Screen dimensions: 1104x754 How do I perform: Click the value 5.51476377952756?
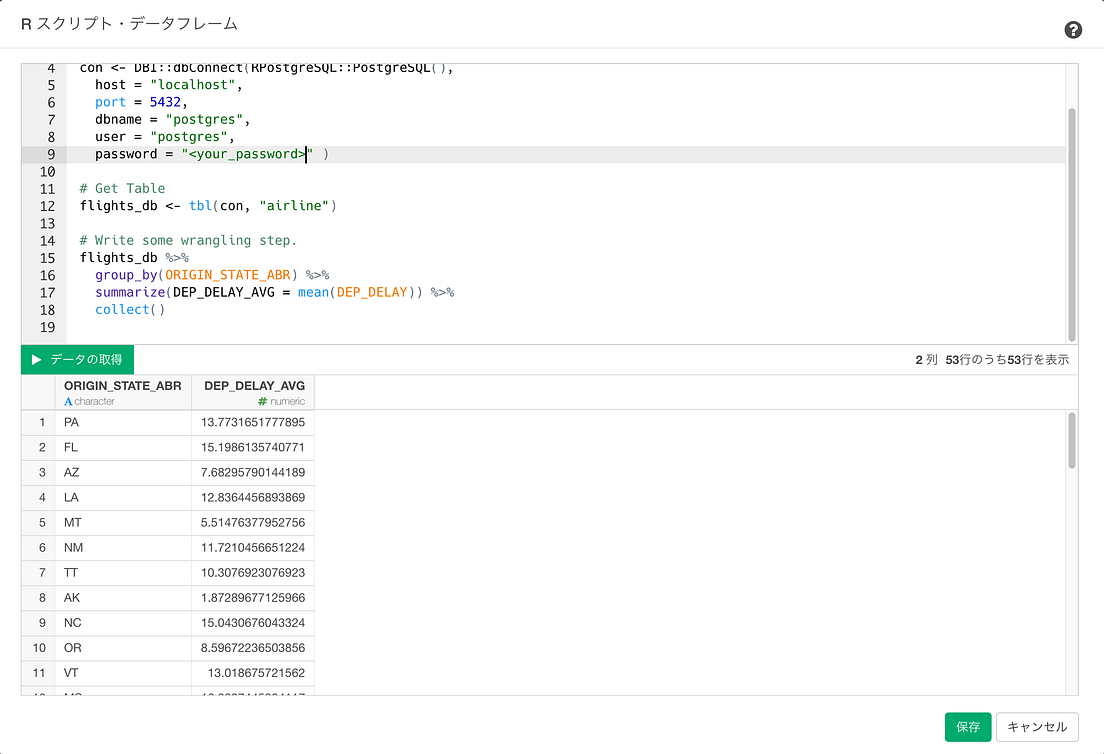pyautogui.click(x=253, y=523)
